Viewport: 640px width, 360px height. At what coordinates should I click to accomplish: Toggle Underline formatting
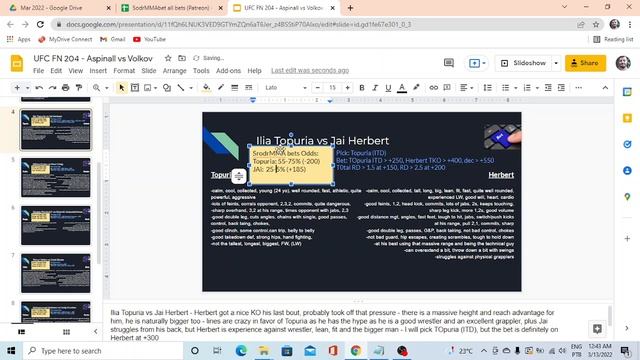coord(388,88)
